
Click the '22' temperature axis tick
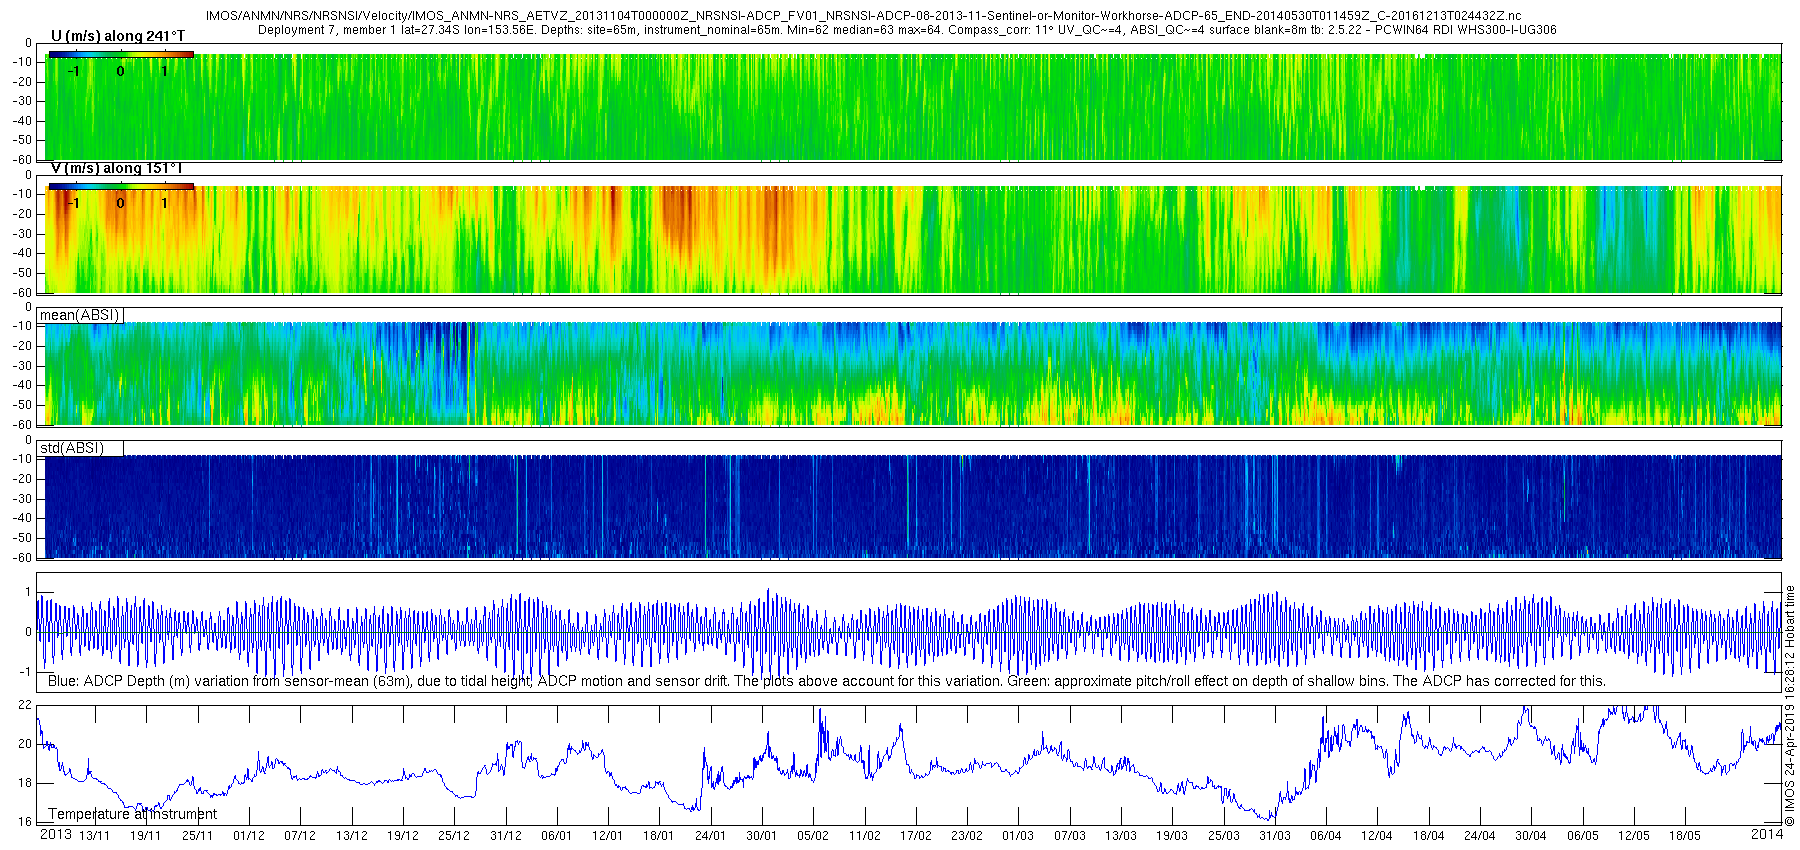coord(25,705)
